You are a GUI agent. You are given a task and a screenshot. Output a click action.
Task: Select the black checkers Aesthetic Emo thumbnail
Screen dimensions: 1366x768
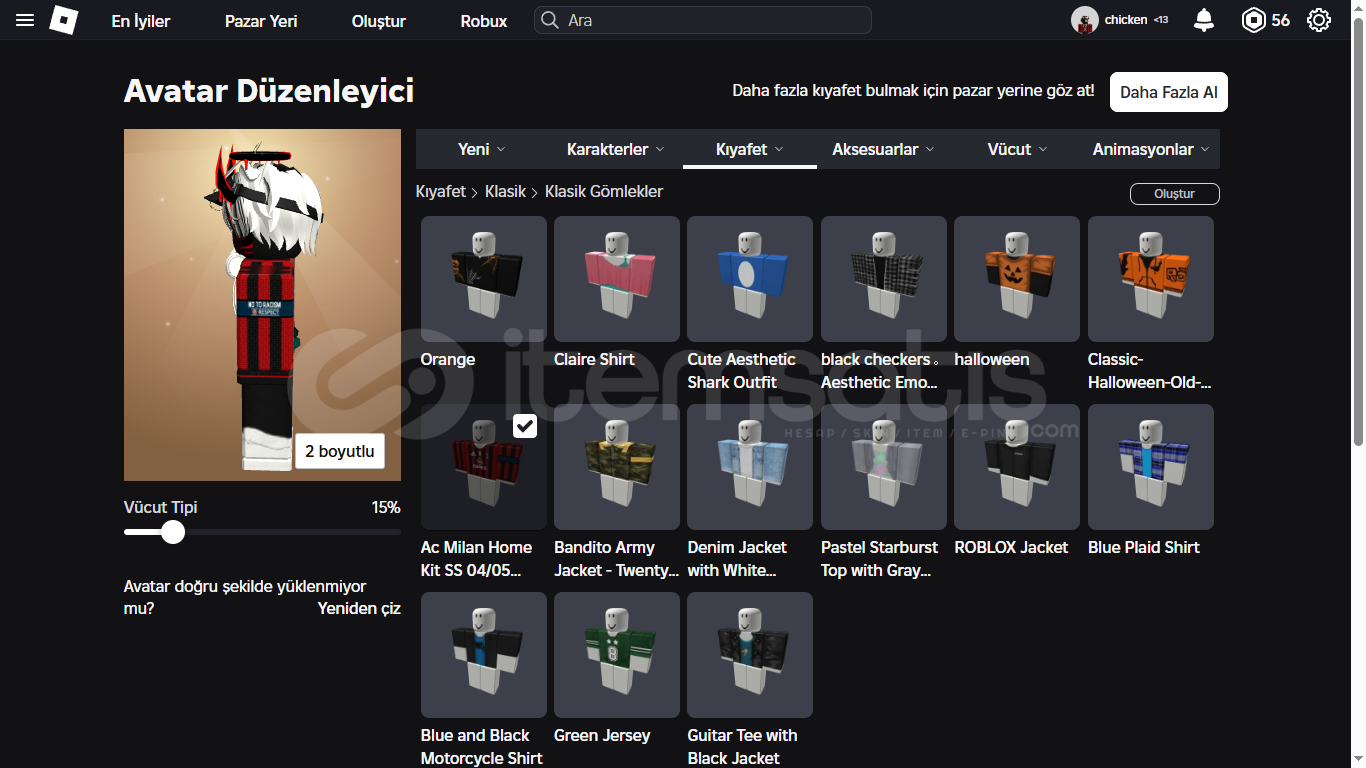(884, 279)
